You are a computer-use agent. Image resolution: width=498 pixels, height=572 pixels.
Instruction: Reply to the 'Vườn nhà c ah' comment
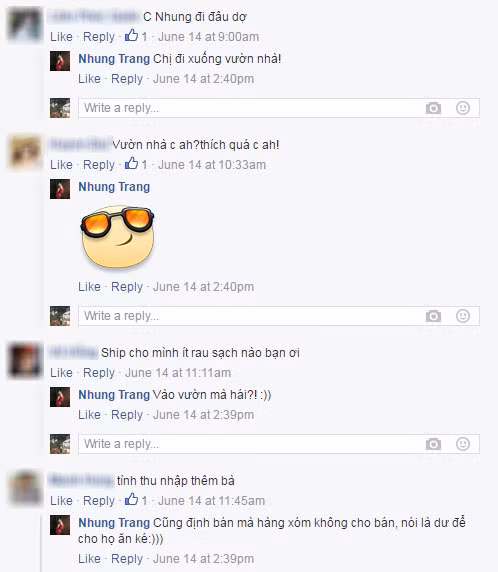click(99, 165)
